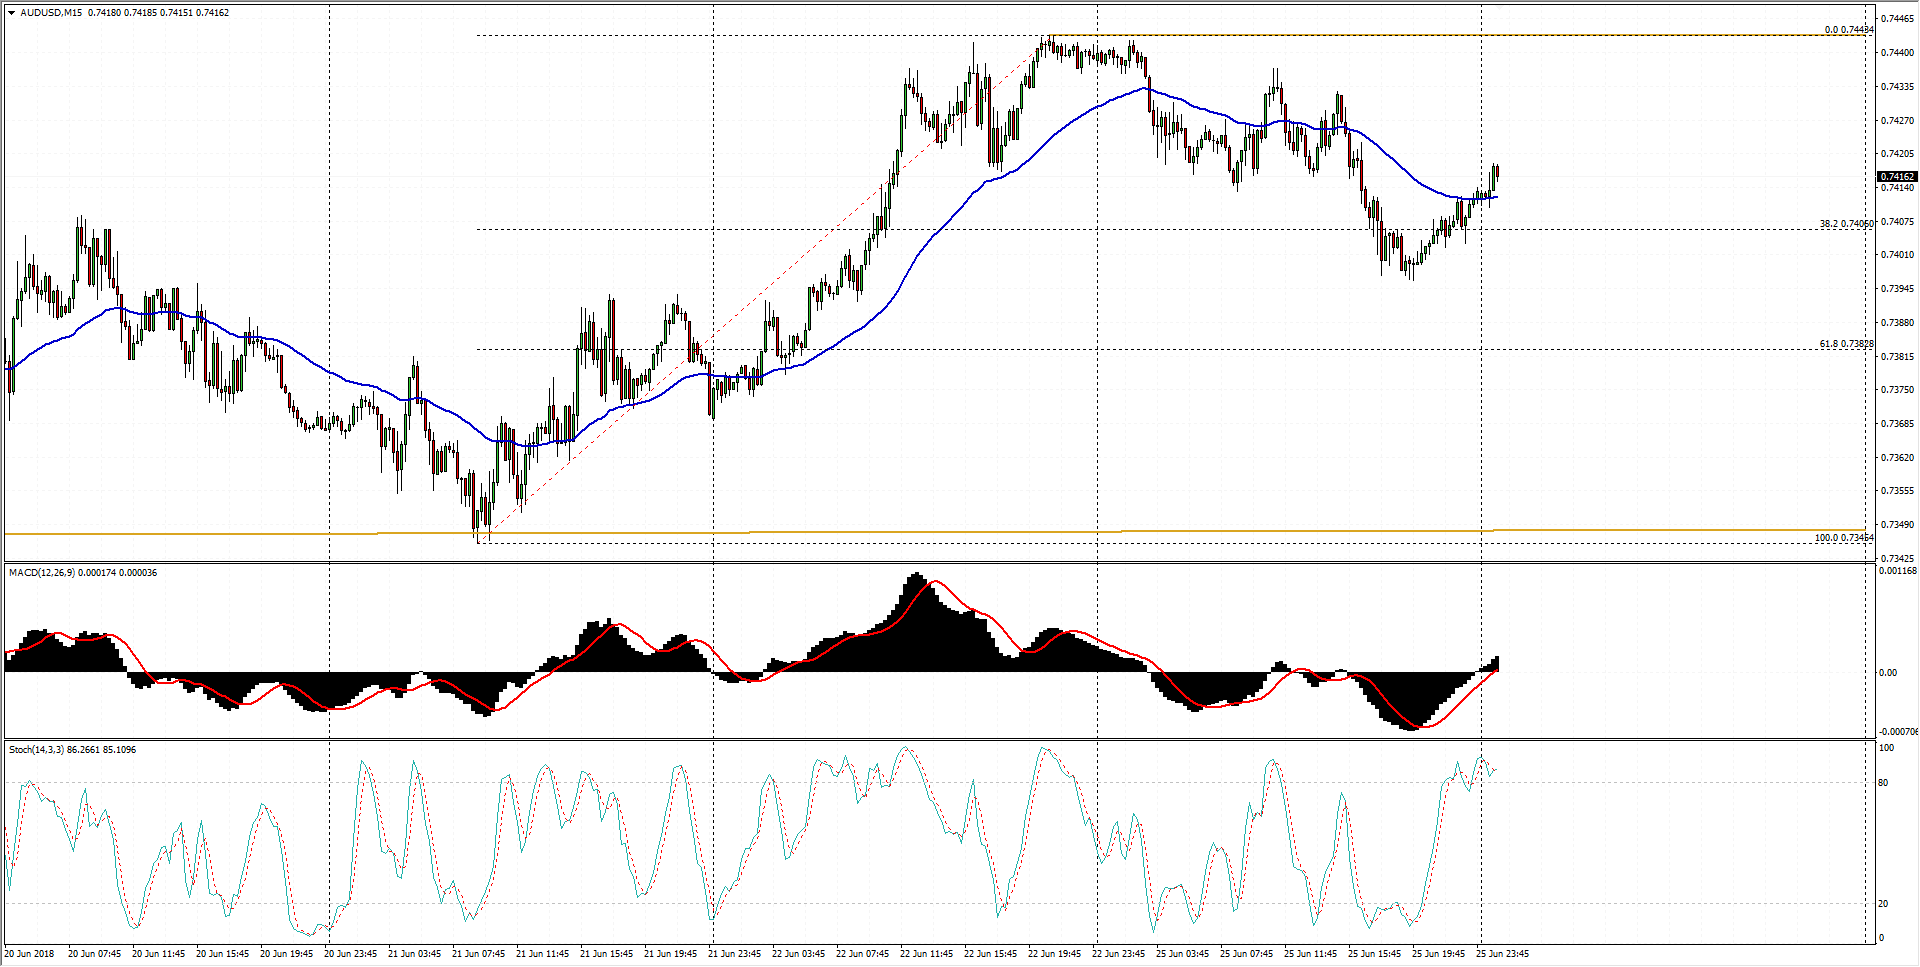Image resolution: width=1920 pixels, height=967 pixels.
Task: Click the Fibonacci 0.0 level label
Action: pos(1847,30)
